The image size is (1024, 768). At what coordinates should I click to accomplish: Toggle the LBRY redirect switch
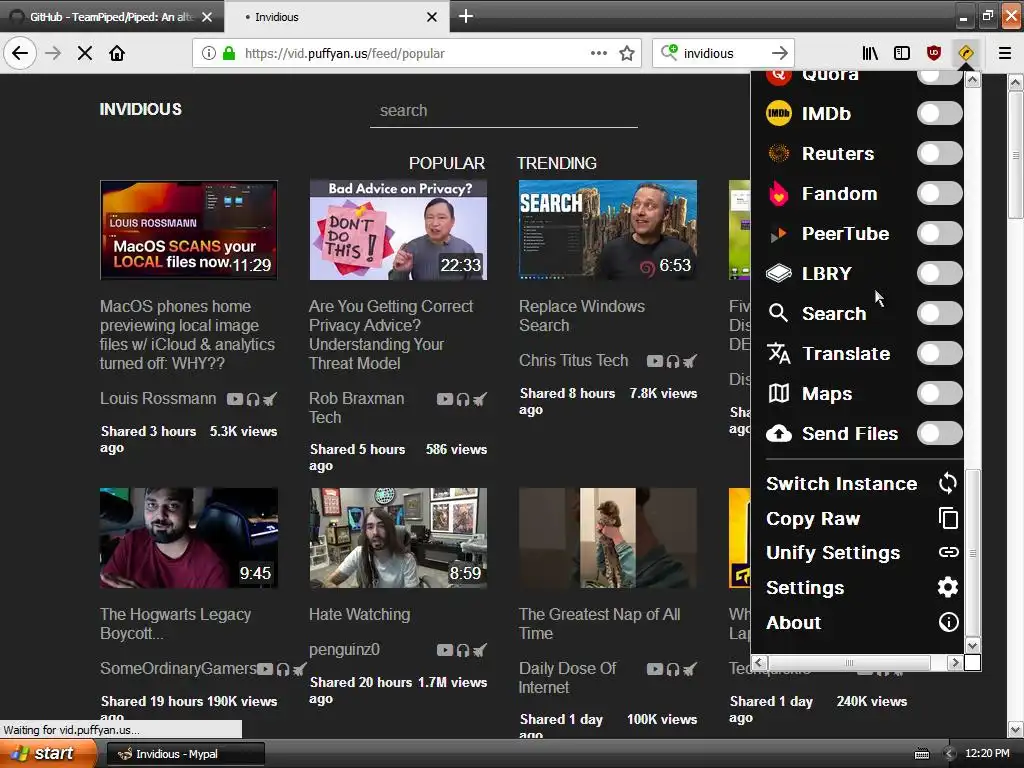pos(939,273)
